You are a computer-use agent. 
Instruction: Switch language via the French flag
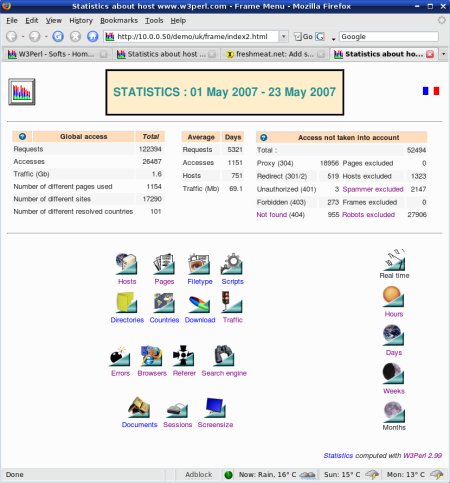point(431,91)
